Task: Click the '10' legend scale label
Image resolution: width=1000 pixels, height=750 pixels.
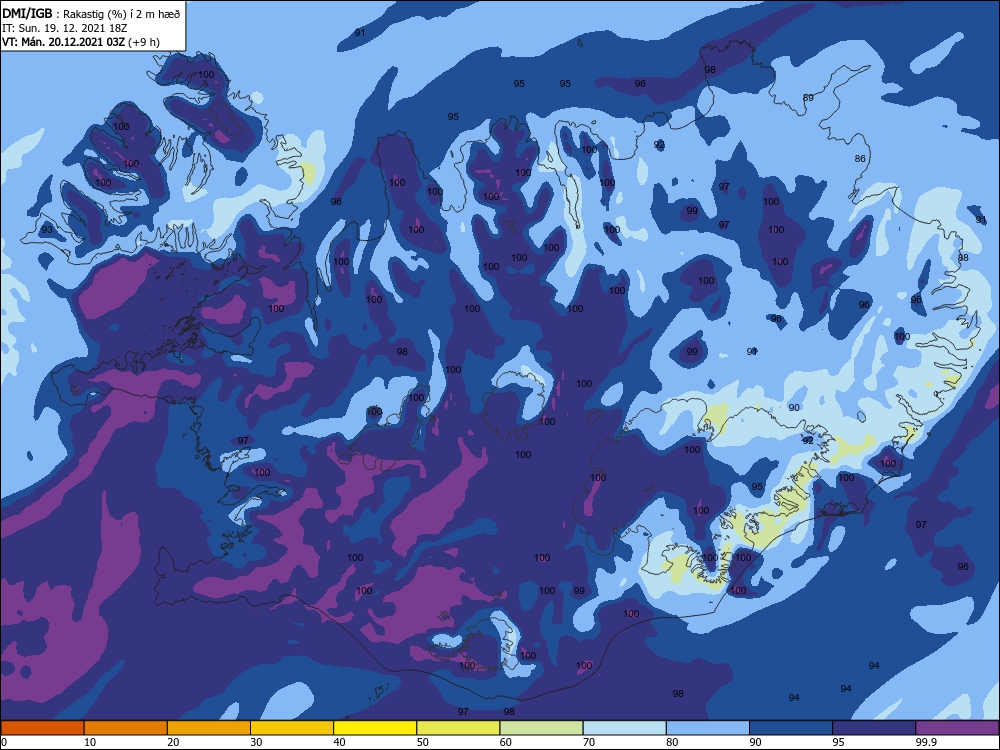Action: point(90,742)
